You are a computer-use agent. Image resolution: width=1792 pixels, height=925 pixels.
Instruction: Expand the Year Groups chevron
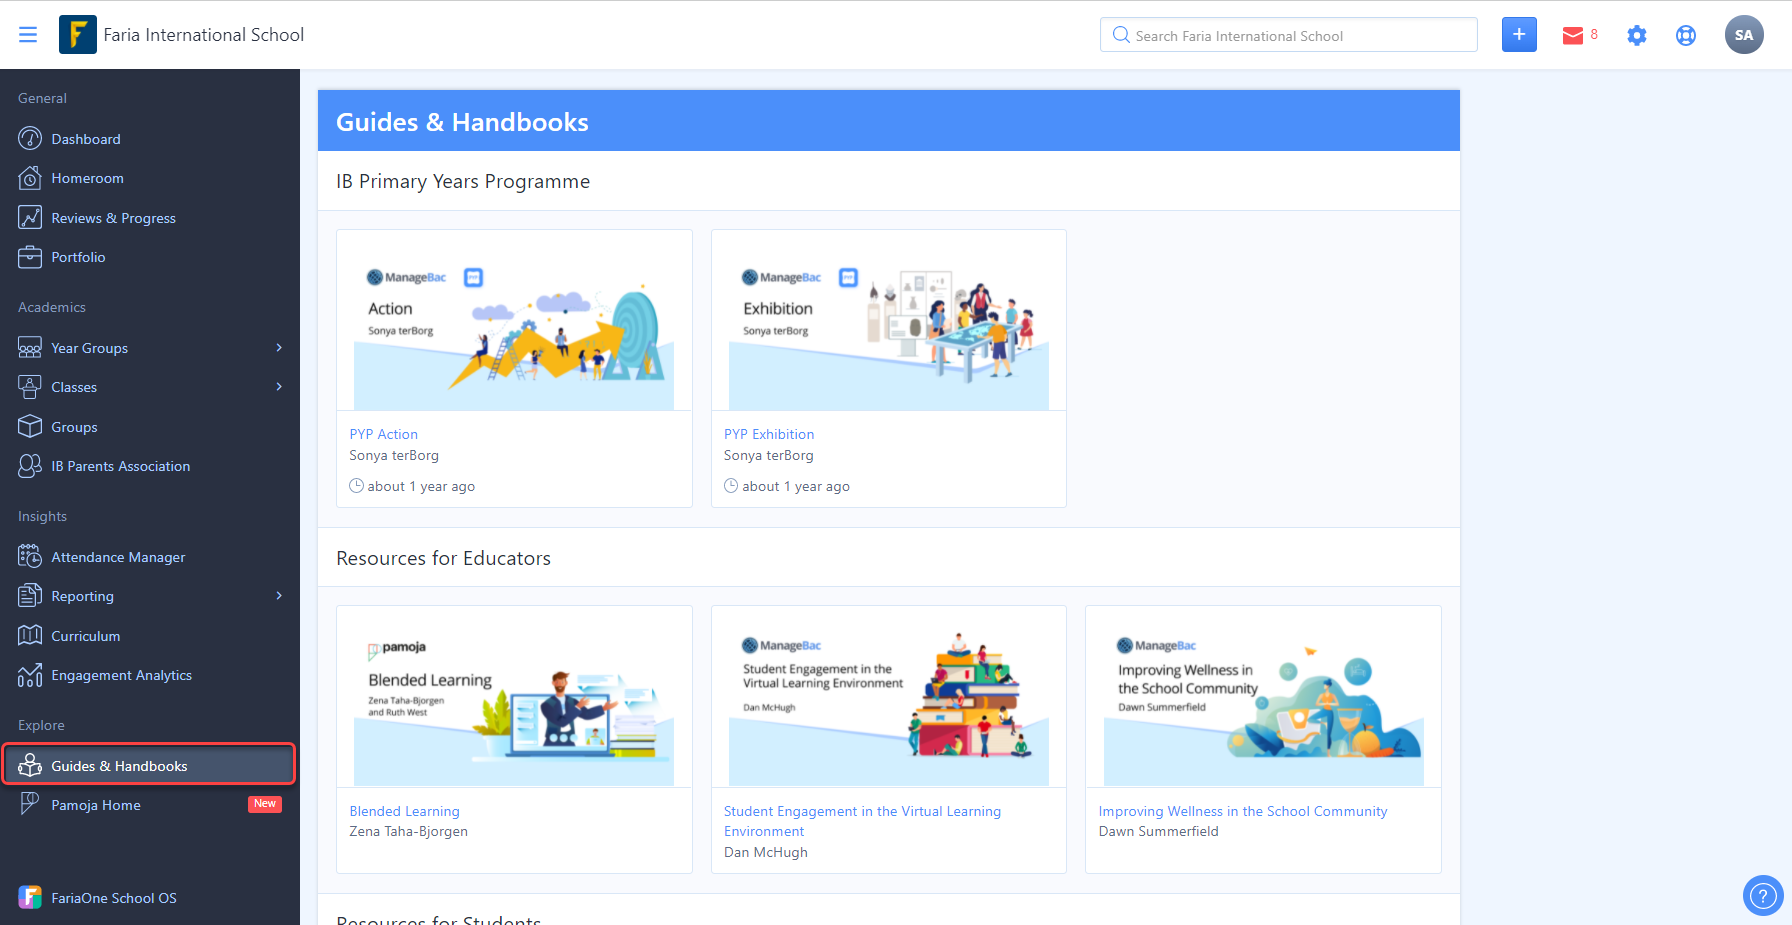(279, 347)
